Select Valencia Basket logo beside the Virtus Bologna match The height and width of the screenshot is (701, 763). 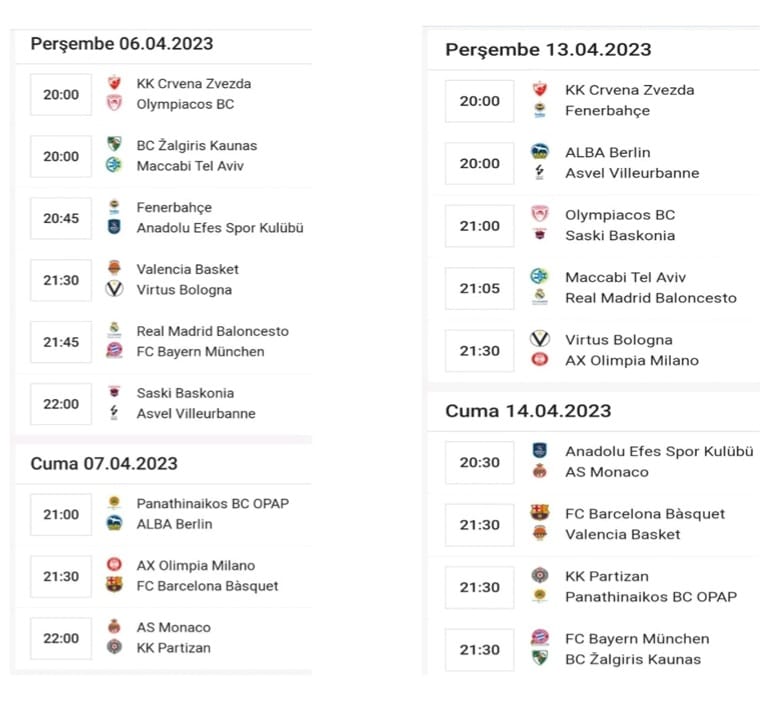point(114,269)
